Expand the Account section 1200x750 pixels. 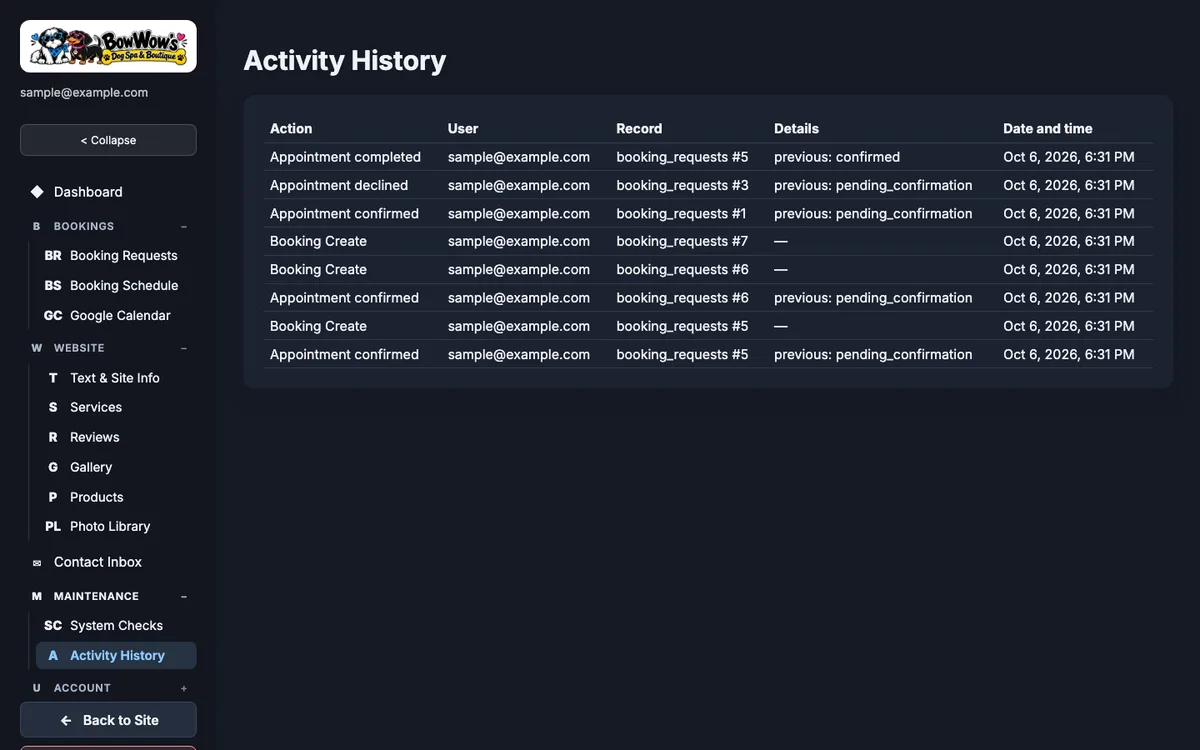(184, 688)
